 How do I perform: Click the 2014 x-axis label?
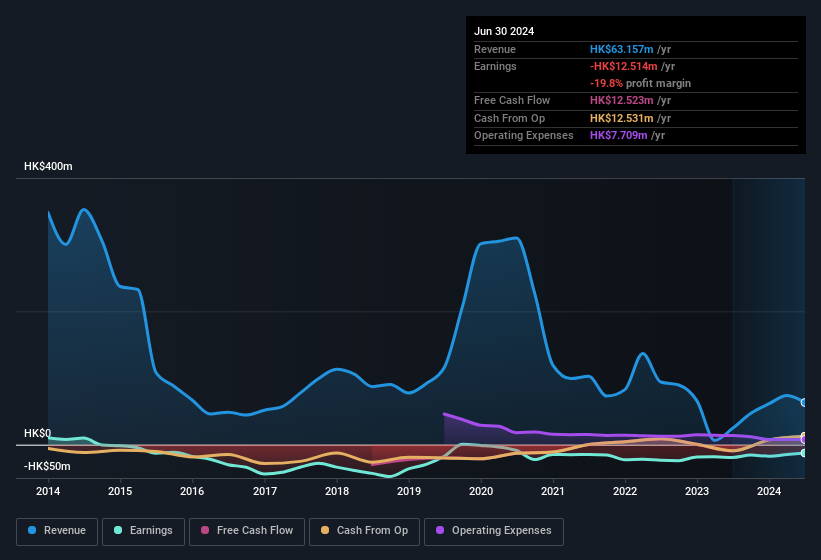pos(48,491)
